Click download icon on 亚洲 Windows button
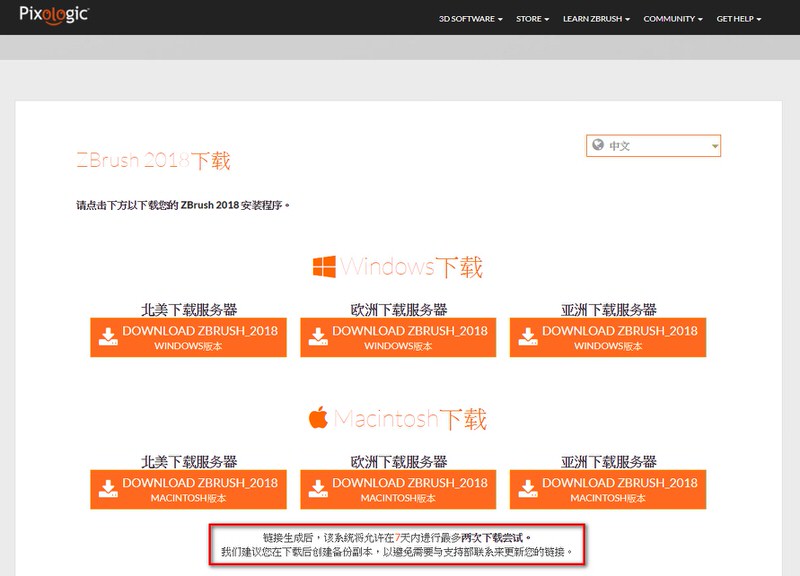Viewport: 800px width, 576px height. click(x=528, y=337)
